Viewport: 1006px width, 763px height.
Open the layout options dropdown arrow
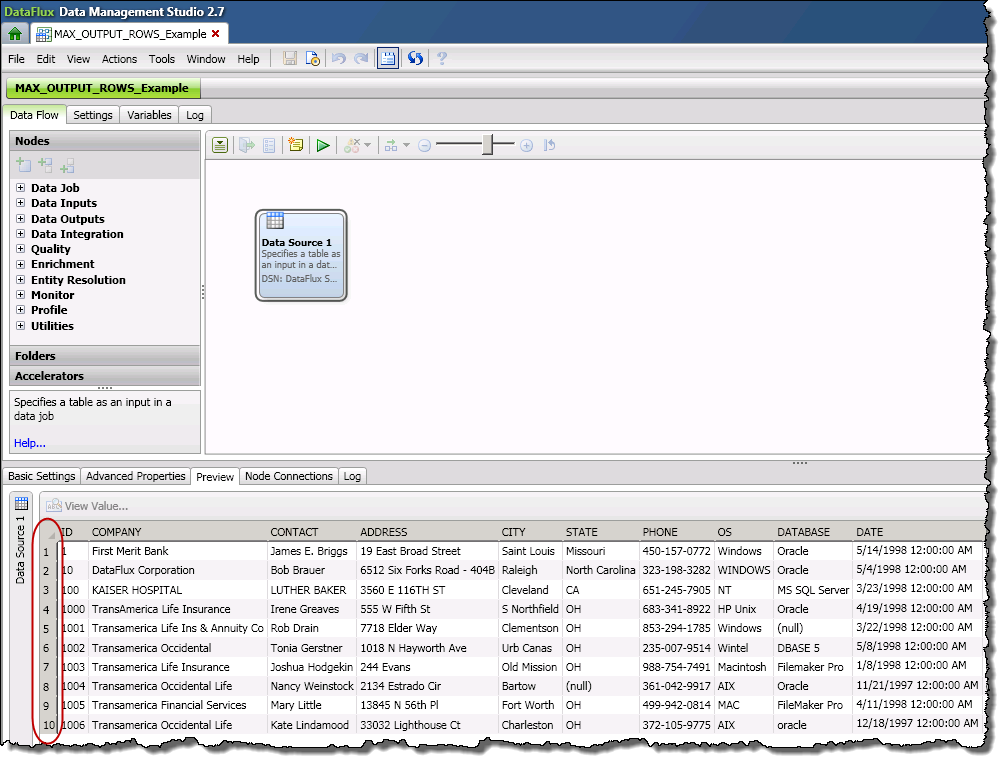(406, 146)
